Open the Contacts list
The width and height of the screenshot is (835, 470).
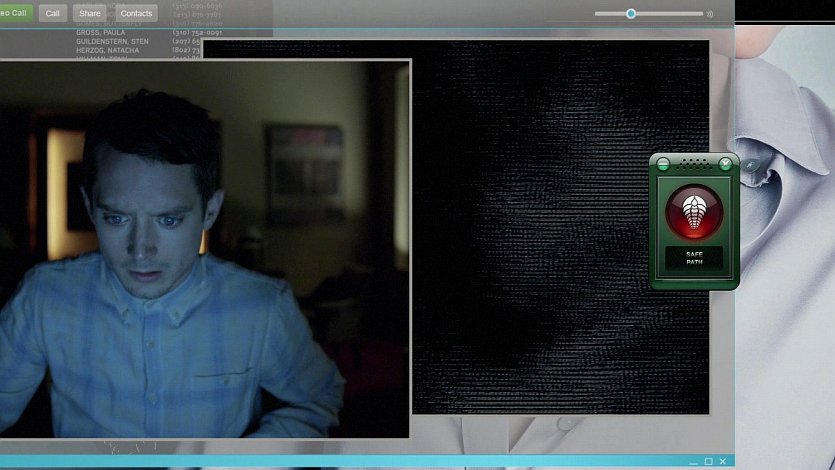(x=136, y=13)
